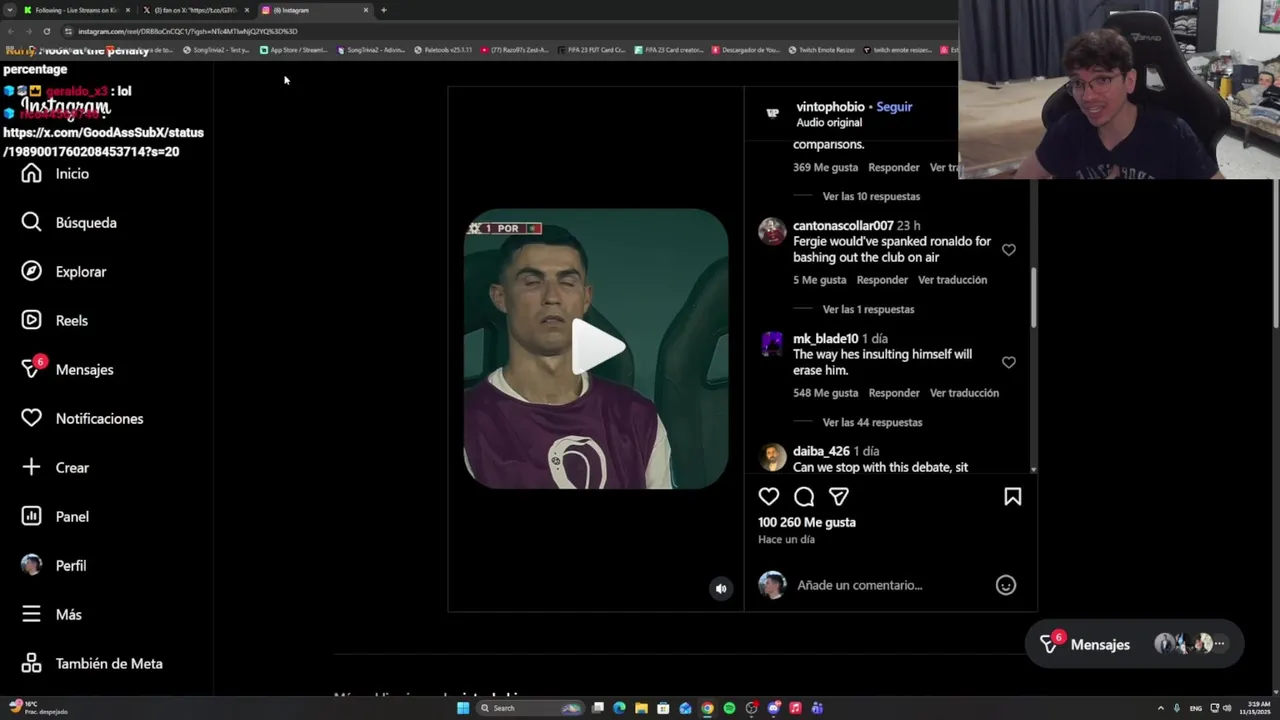The image size is (1280, 720).
Task: Open FIFA 23 FUT Card Cr... bookmark
Action: click(x=592, y=50)
